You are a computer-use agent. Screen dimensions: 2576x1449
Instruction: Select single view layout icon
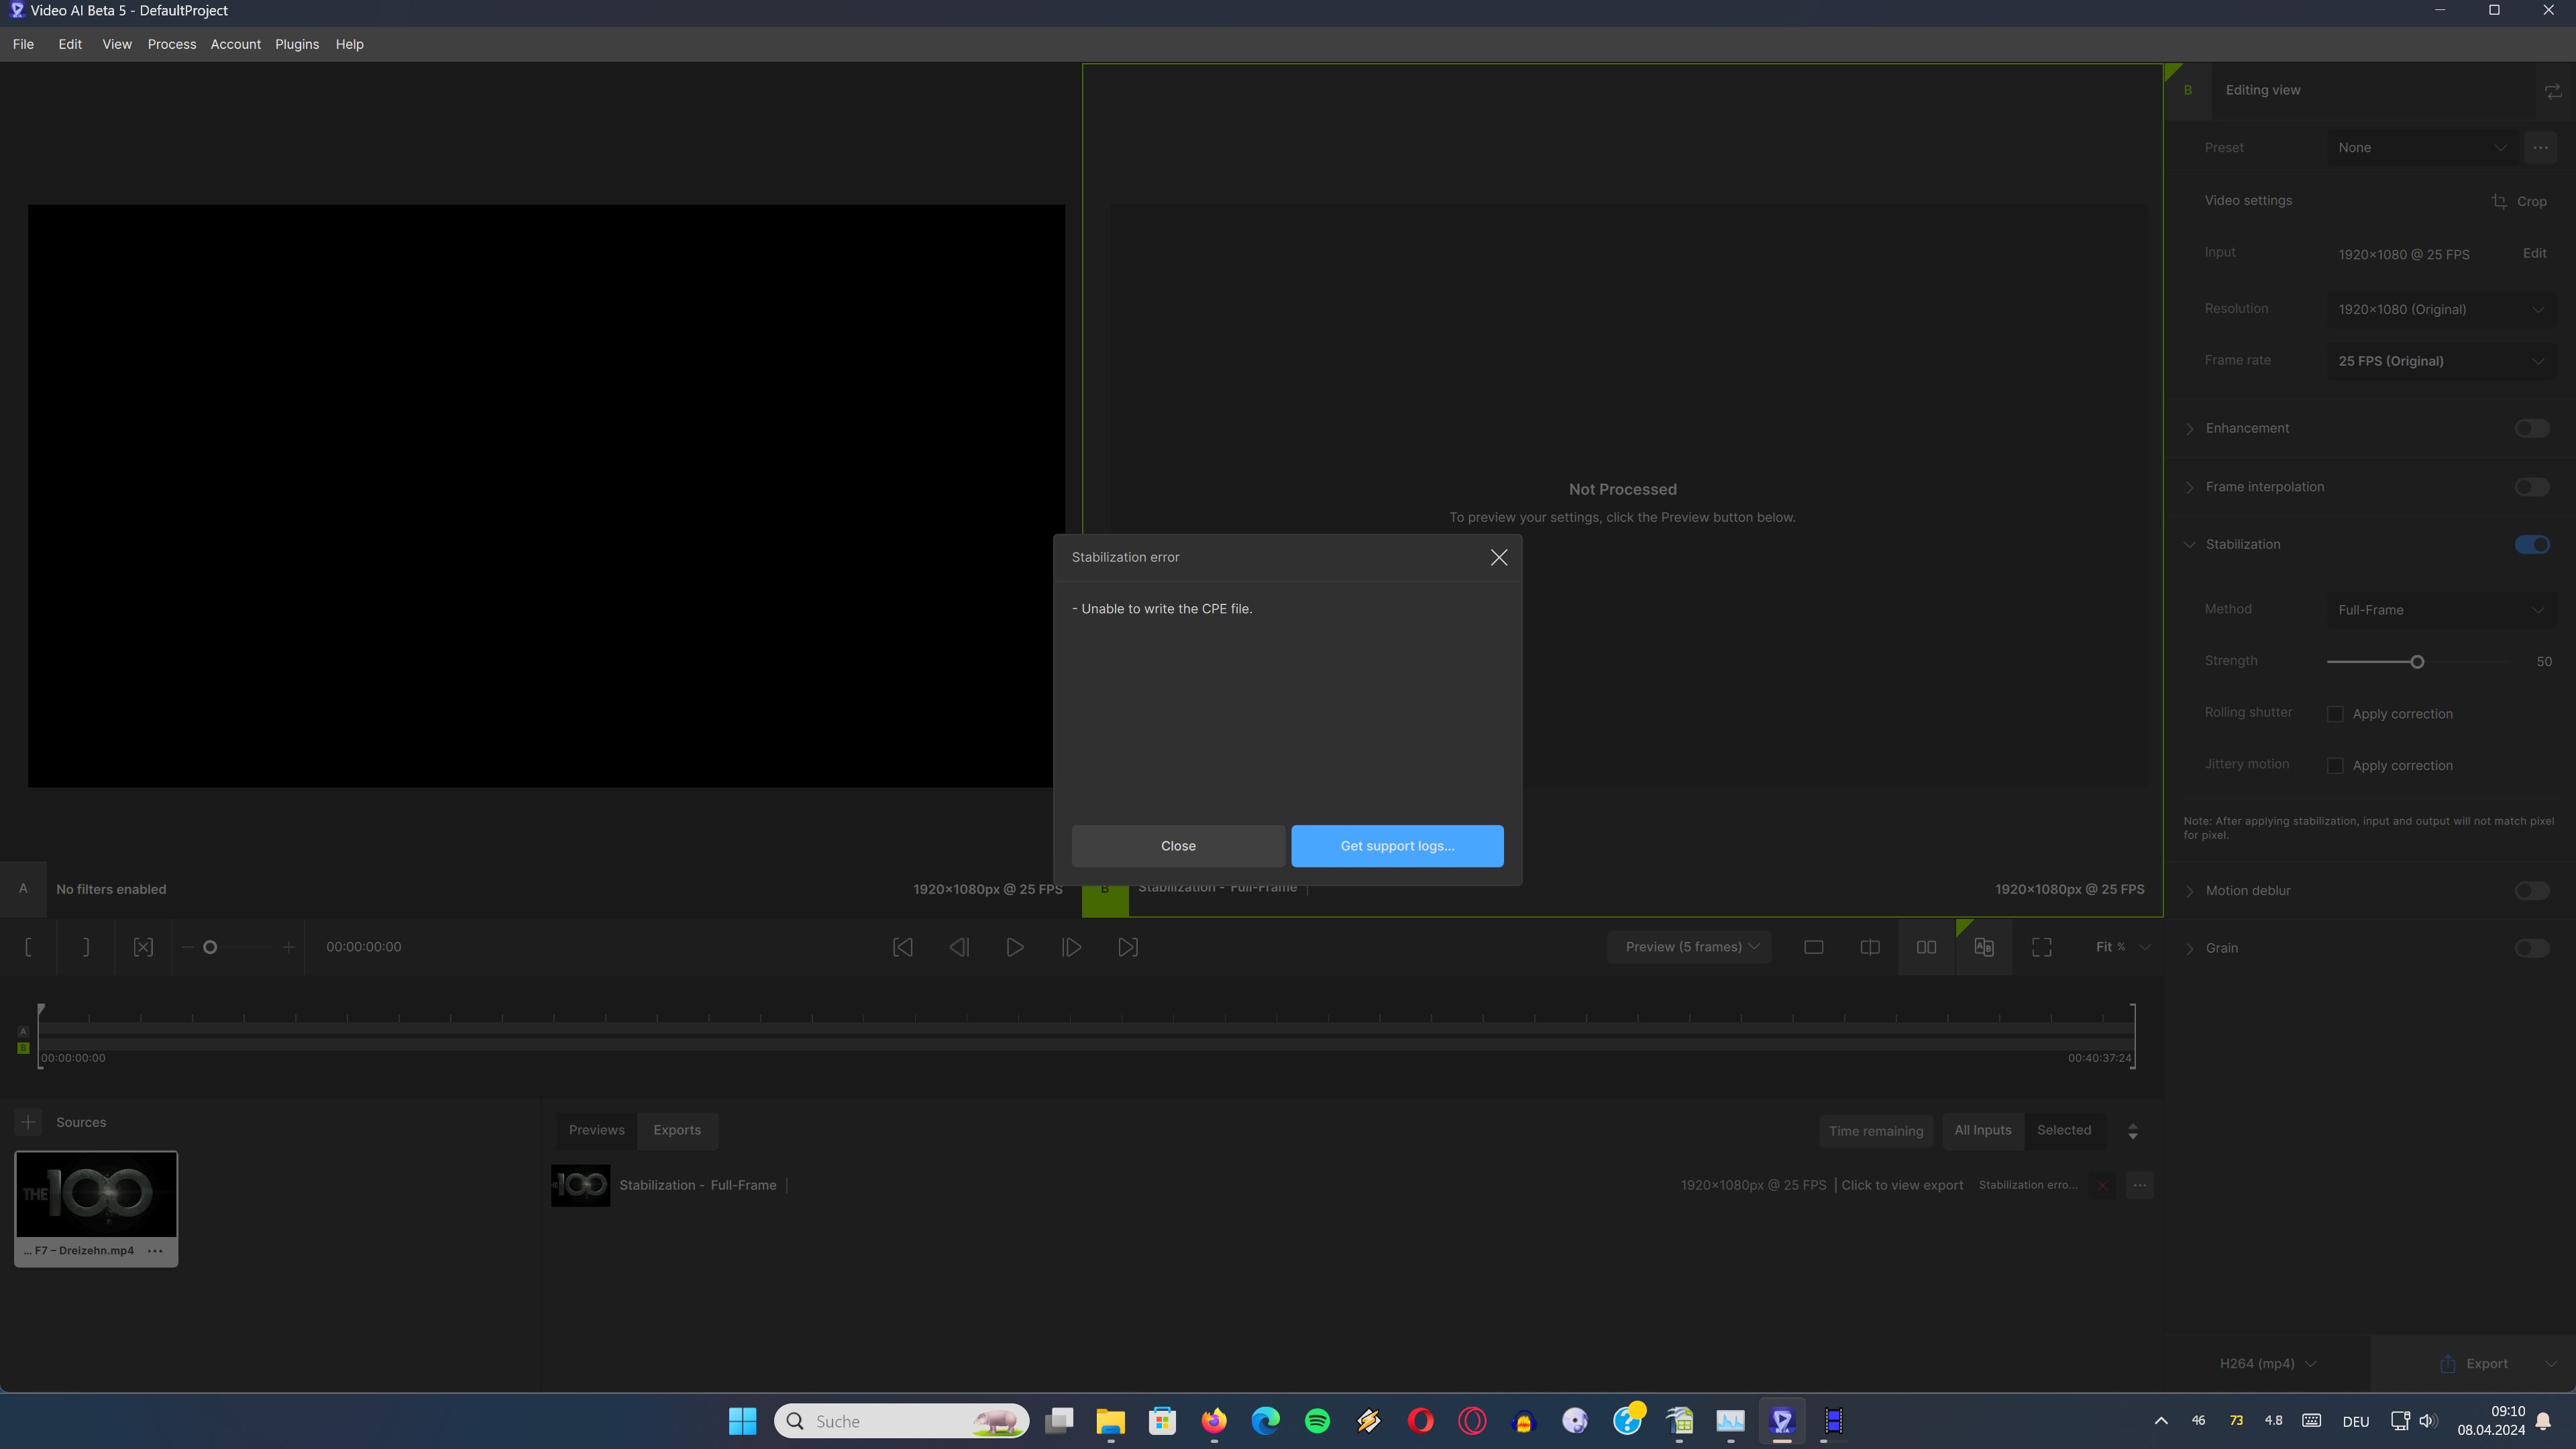(1813, 947)
